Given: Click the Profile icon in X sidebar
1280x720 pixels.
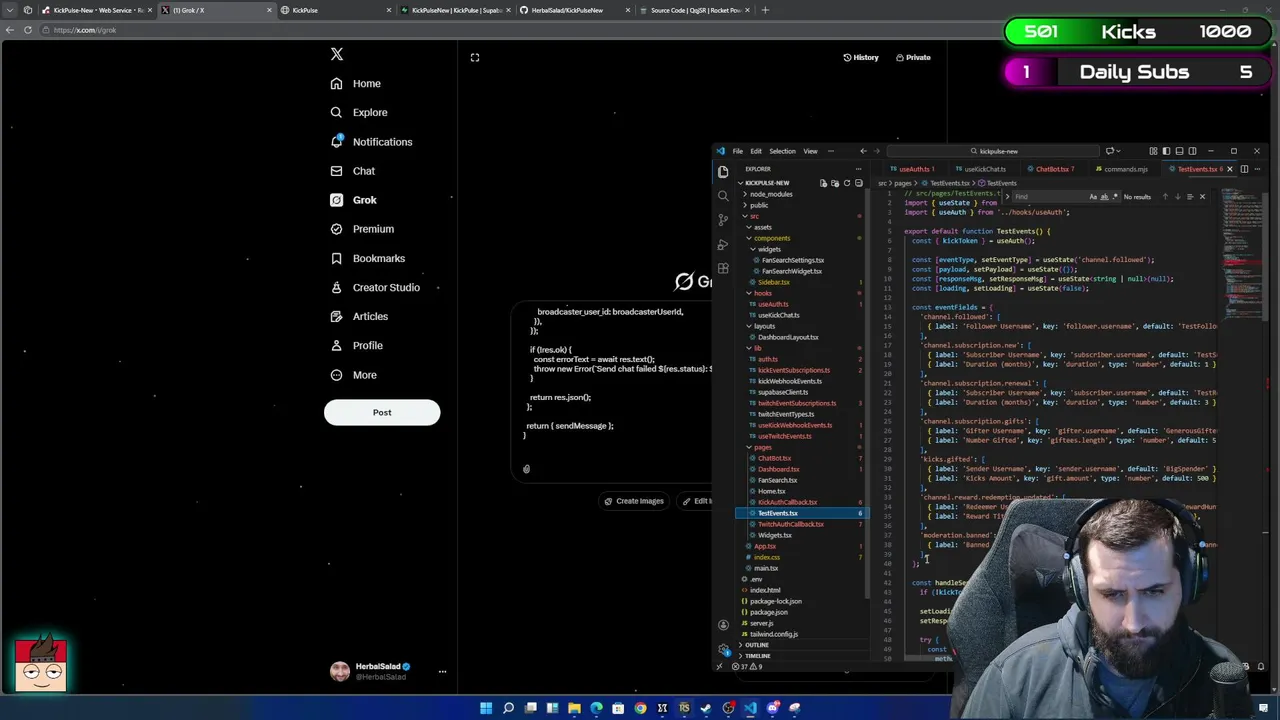Looking at the screenshot, I should tap(336, 345).
